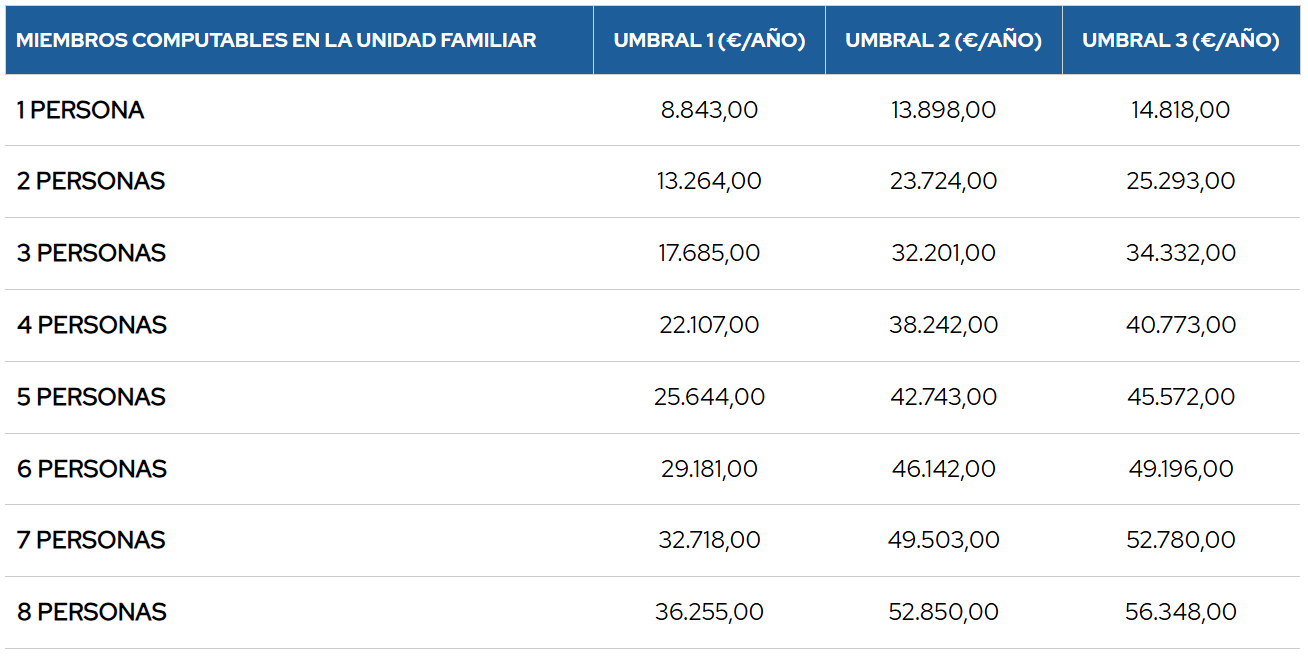Click the Umbral 2 (€/año) header
The image size is (1308, 656).
(x=943, y=41)
